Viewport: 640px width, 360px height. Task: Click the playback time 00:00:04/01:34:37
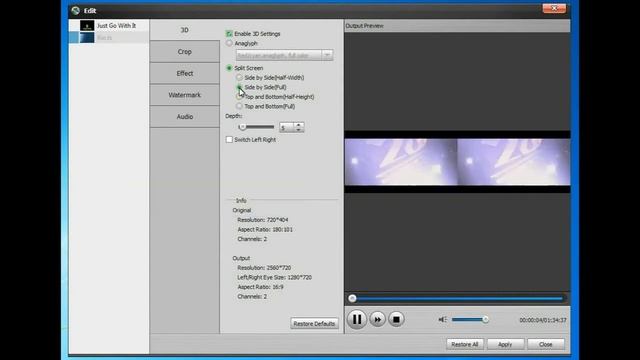[542, 320]
